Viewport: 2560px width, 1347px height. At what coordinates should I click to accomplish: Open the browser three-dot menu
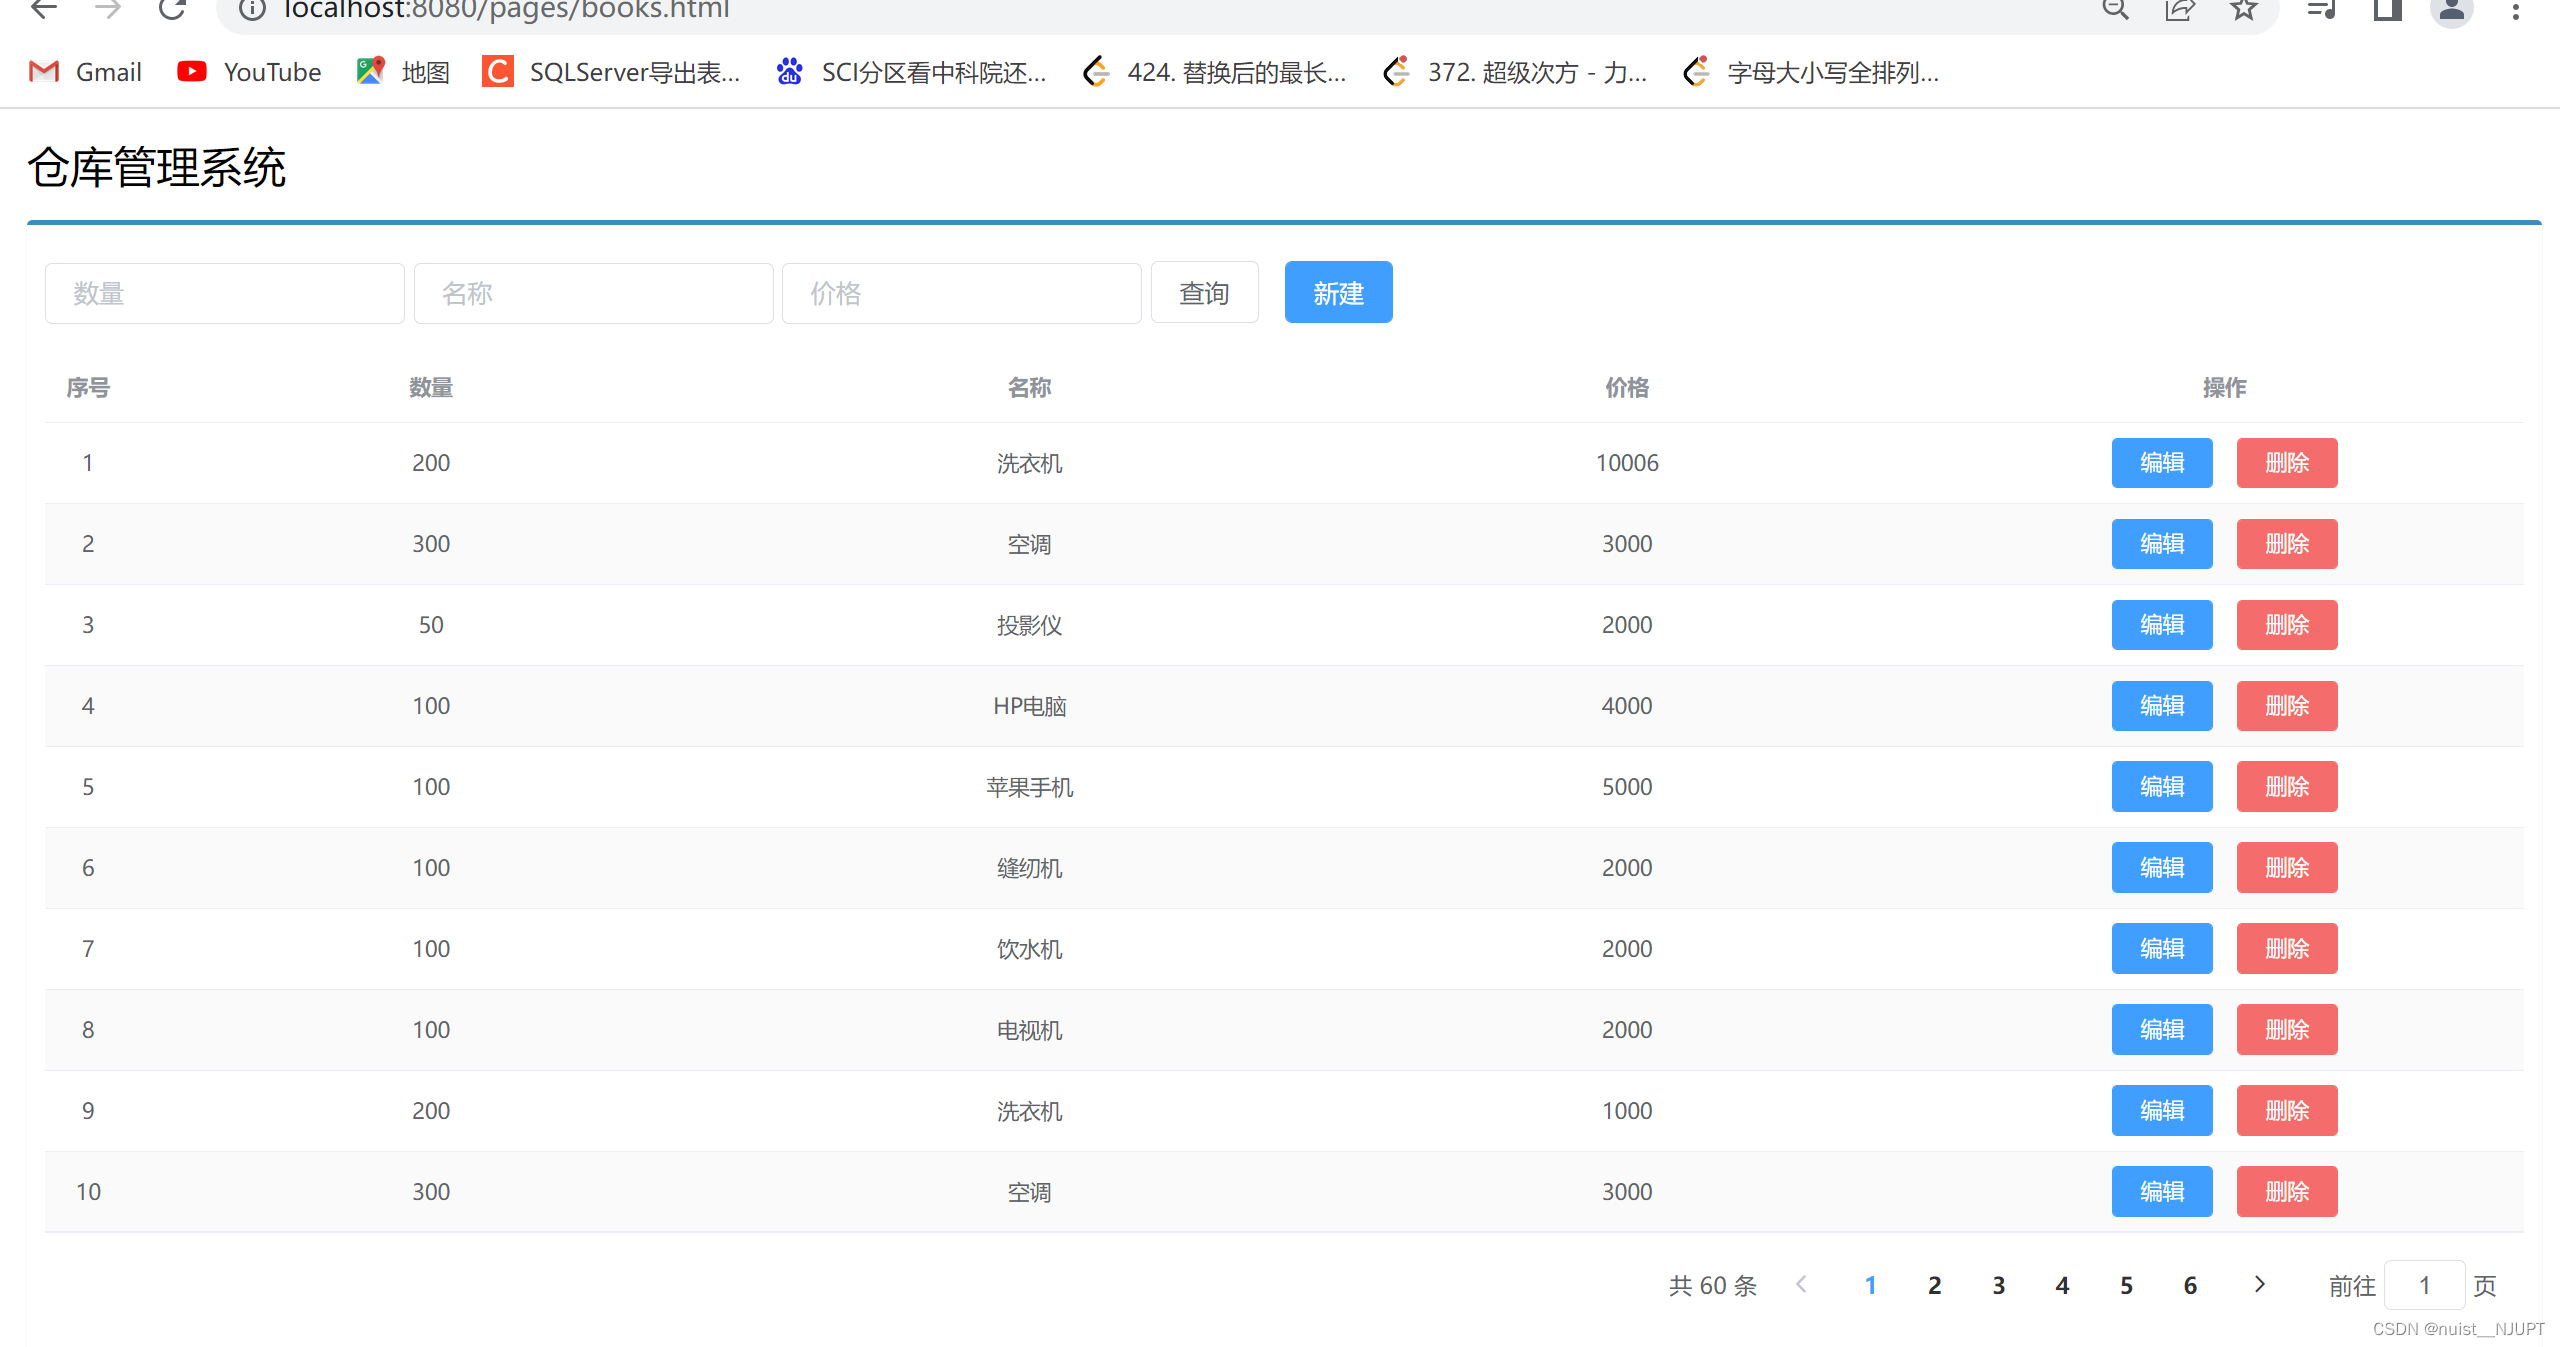2516,11
